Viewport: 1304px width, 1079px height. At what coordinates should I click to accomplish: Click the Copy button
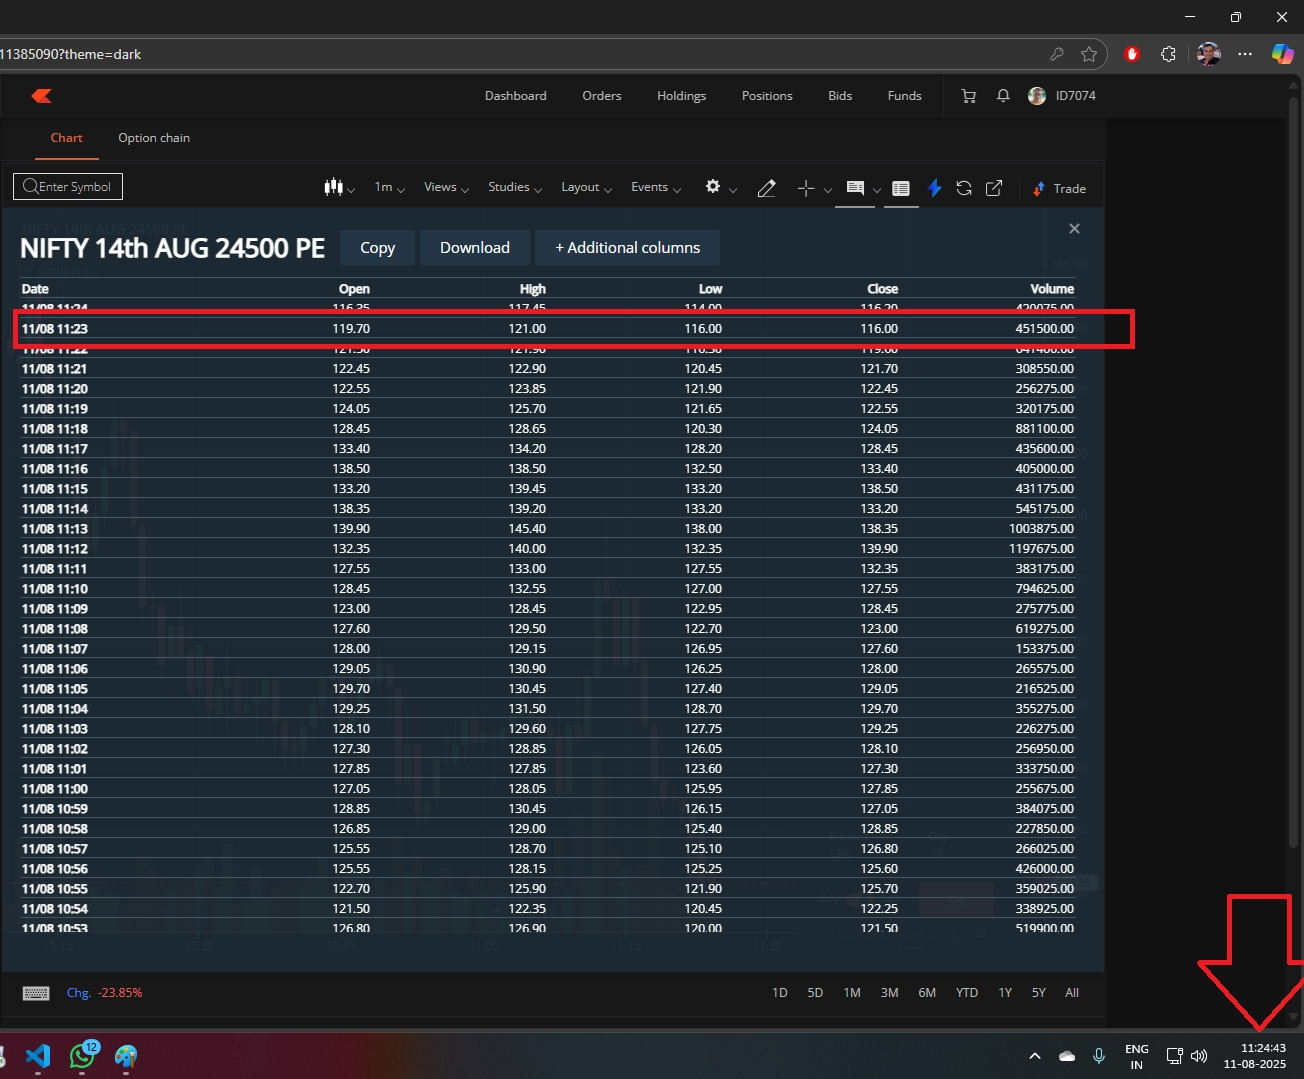(x=378, y=248)
